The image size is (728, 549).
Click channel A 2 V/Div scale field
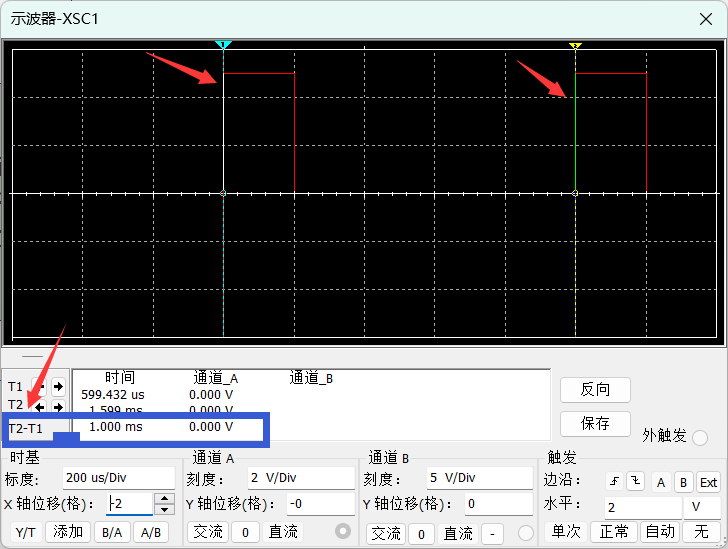coord(301,478)
